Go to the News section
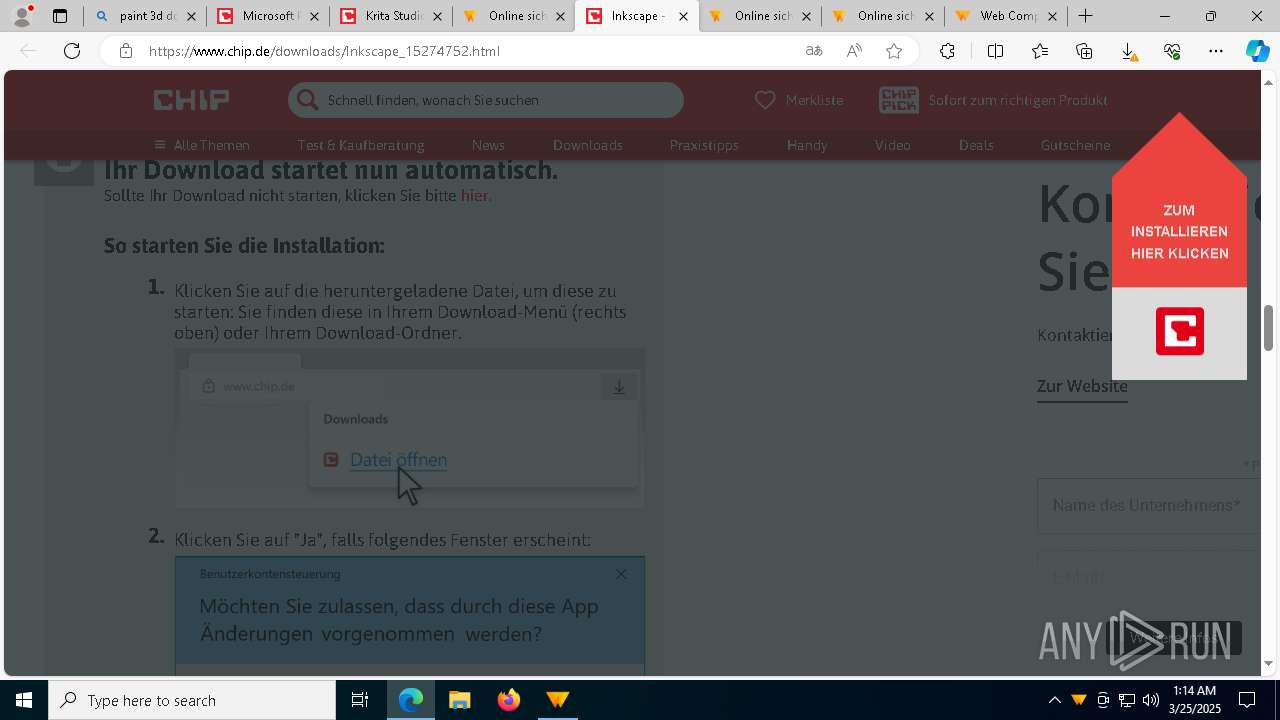Image resolution: width=1280 pixels, height=720 pixels. (x=488, y=145)
